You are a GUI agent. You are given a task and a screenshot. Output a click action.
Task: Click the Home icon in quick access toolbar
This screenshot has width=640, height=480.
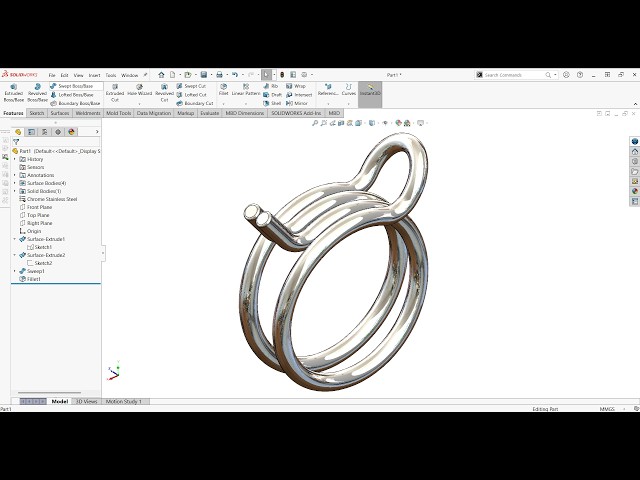[x=161, y=75]
